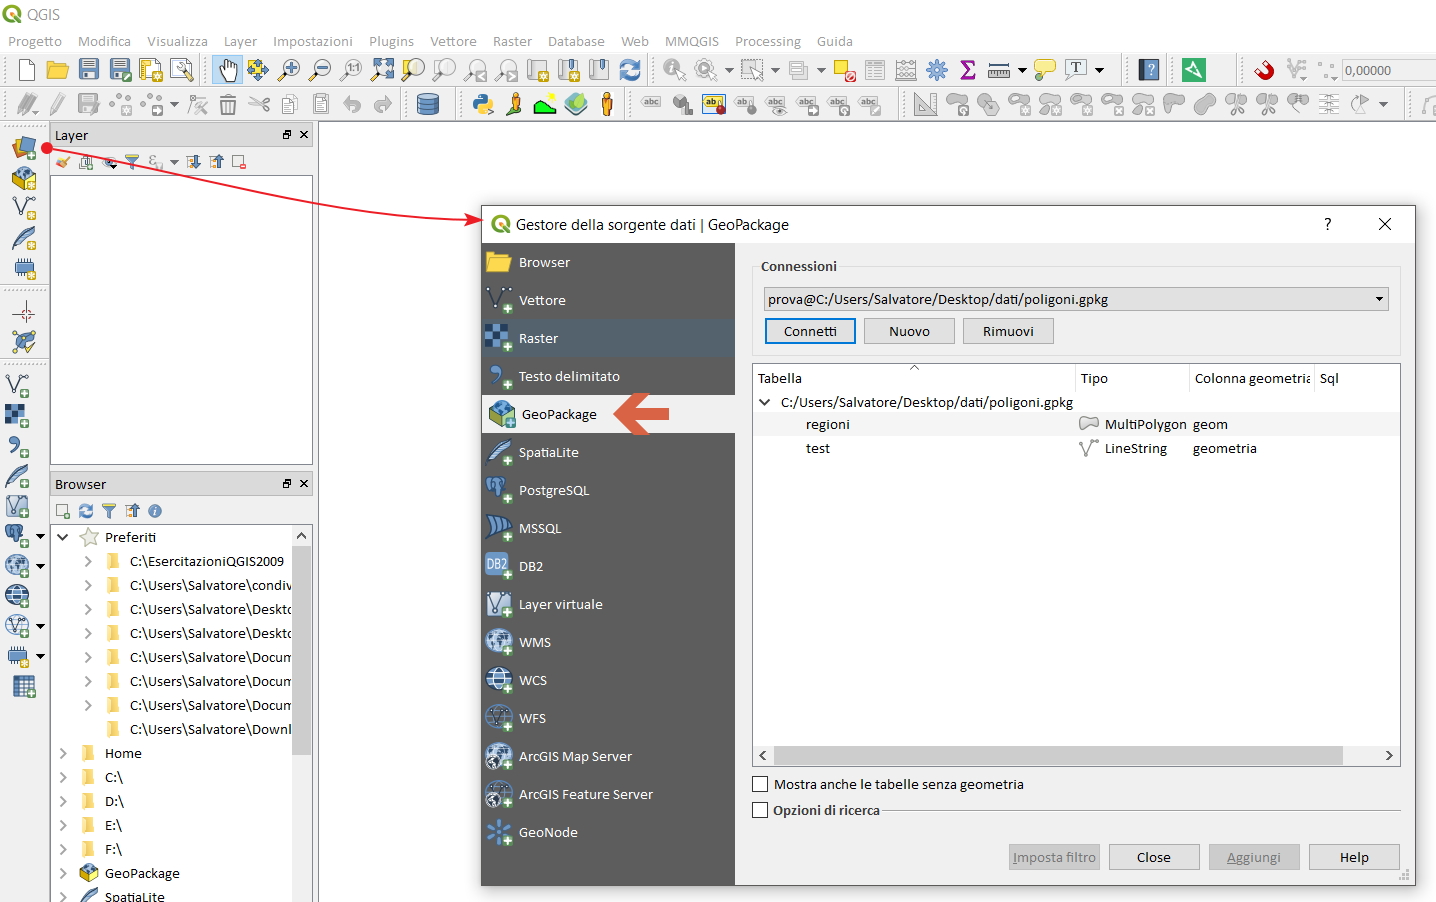Enable Mostra anche le tabelle senza geometria

(761, 785)
